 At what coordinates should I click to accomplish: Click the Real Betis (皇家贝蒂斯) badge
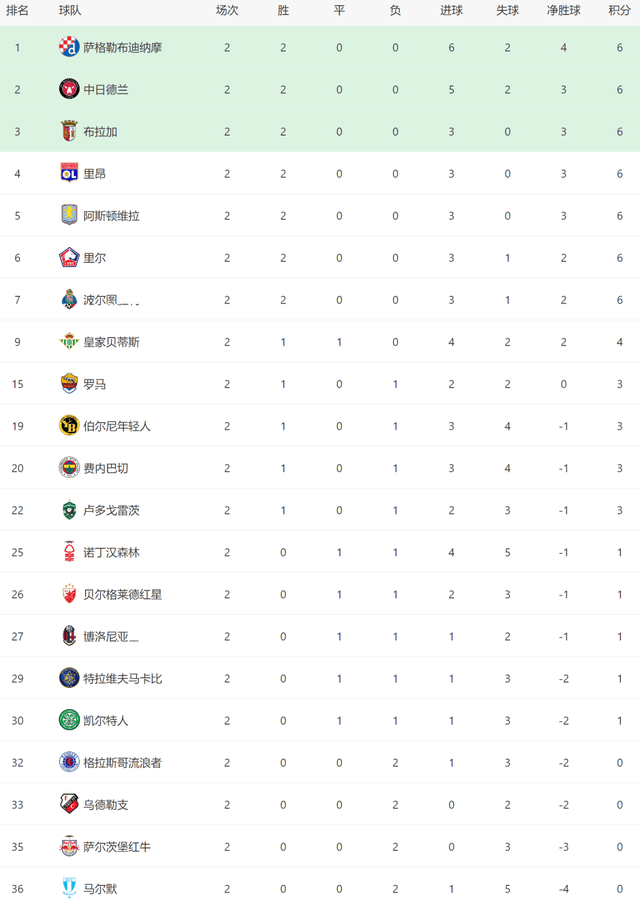tap(69, 342)
